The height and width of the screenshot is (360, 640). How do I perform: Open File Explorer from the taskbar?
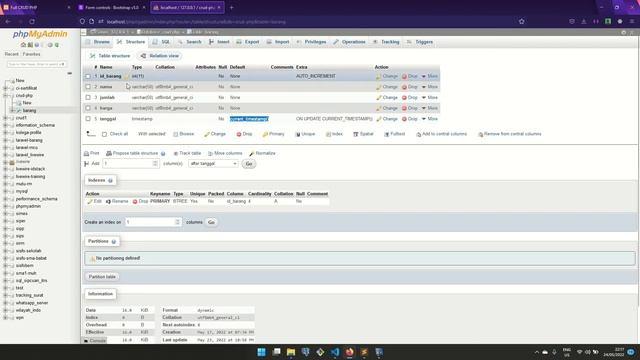pos(291,352)
